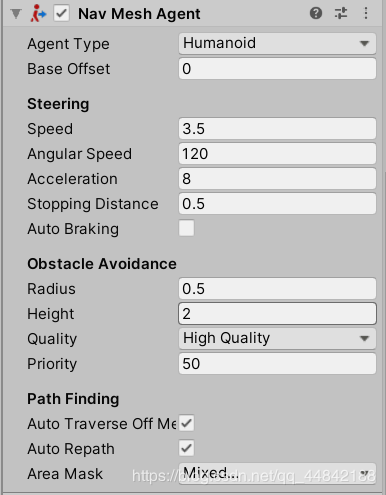Click the Radius field under Obstacle Avoidance
The width and height of the screenshot is (386, 495).
pos(277,289)
